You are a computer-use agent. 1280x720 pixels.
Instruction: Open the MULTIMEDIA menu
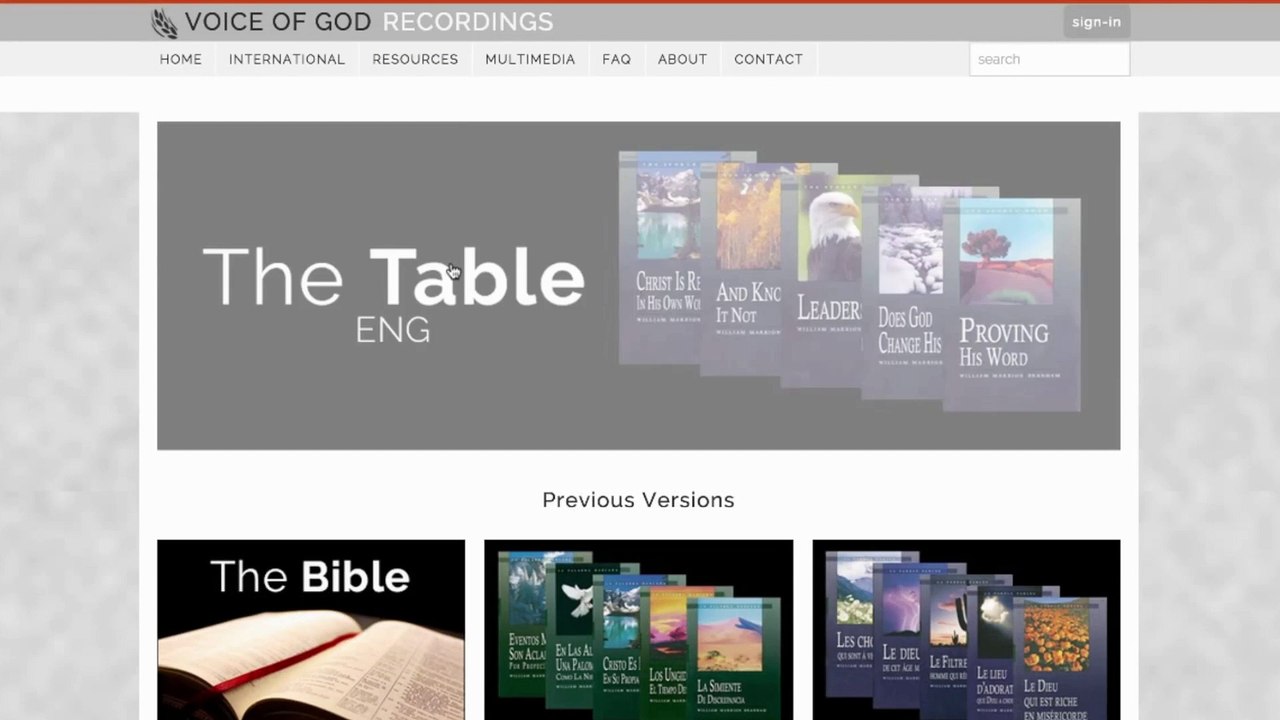[530, 59]
